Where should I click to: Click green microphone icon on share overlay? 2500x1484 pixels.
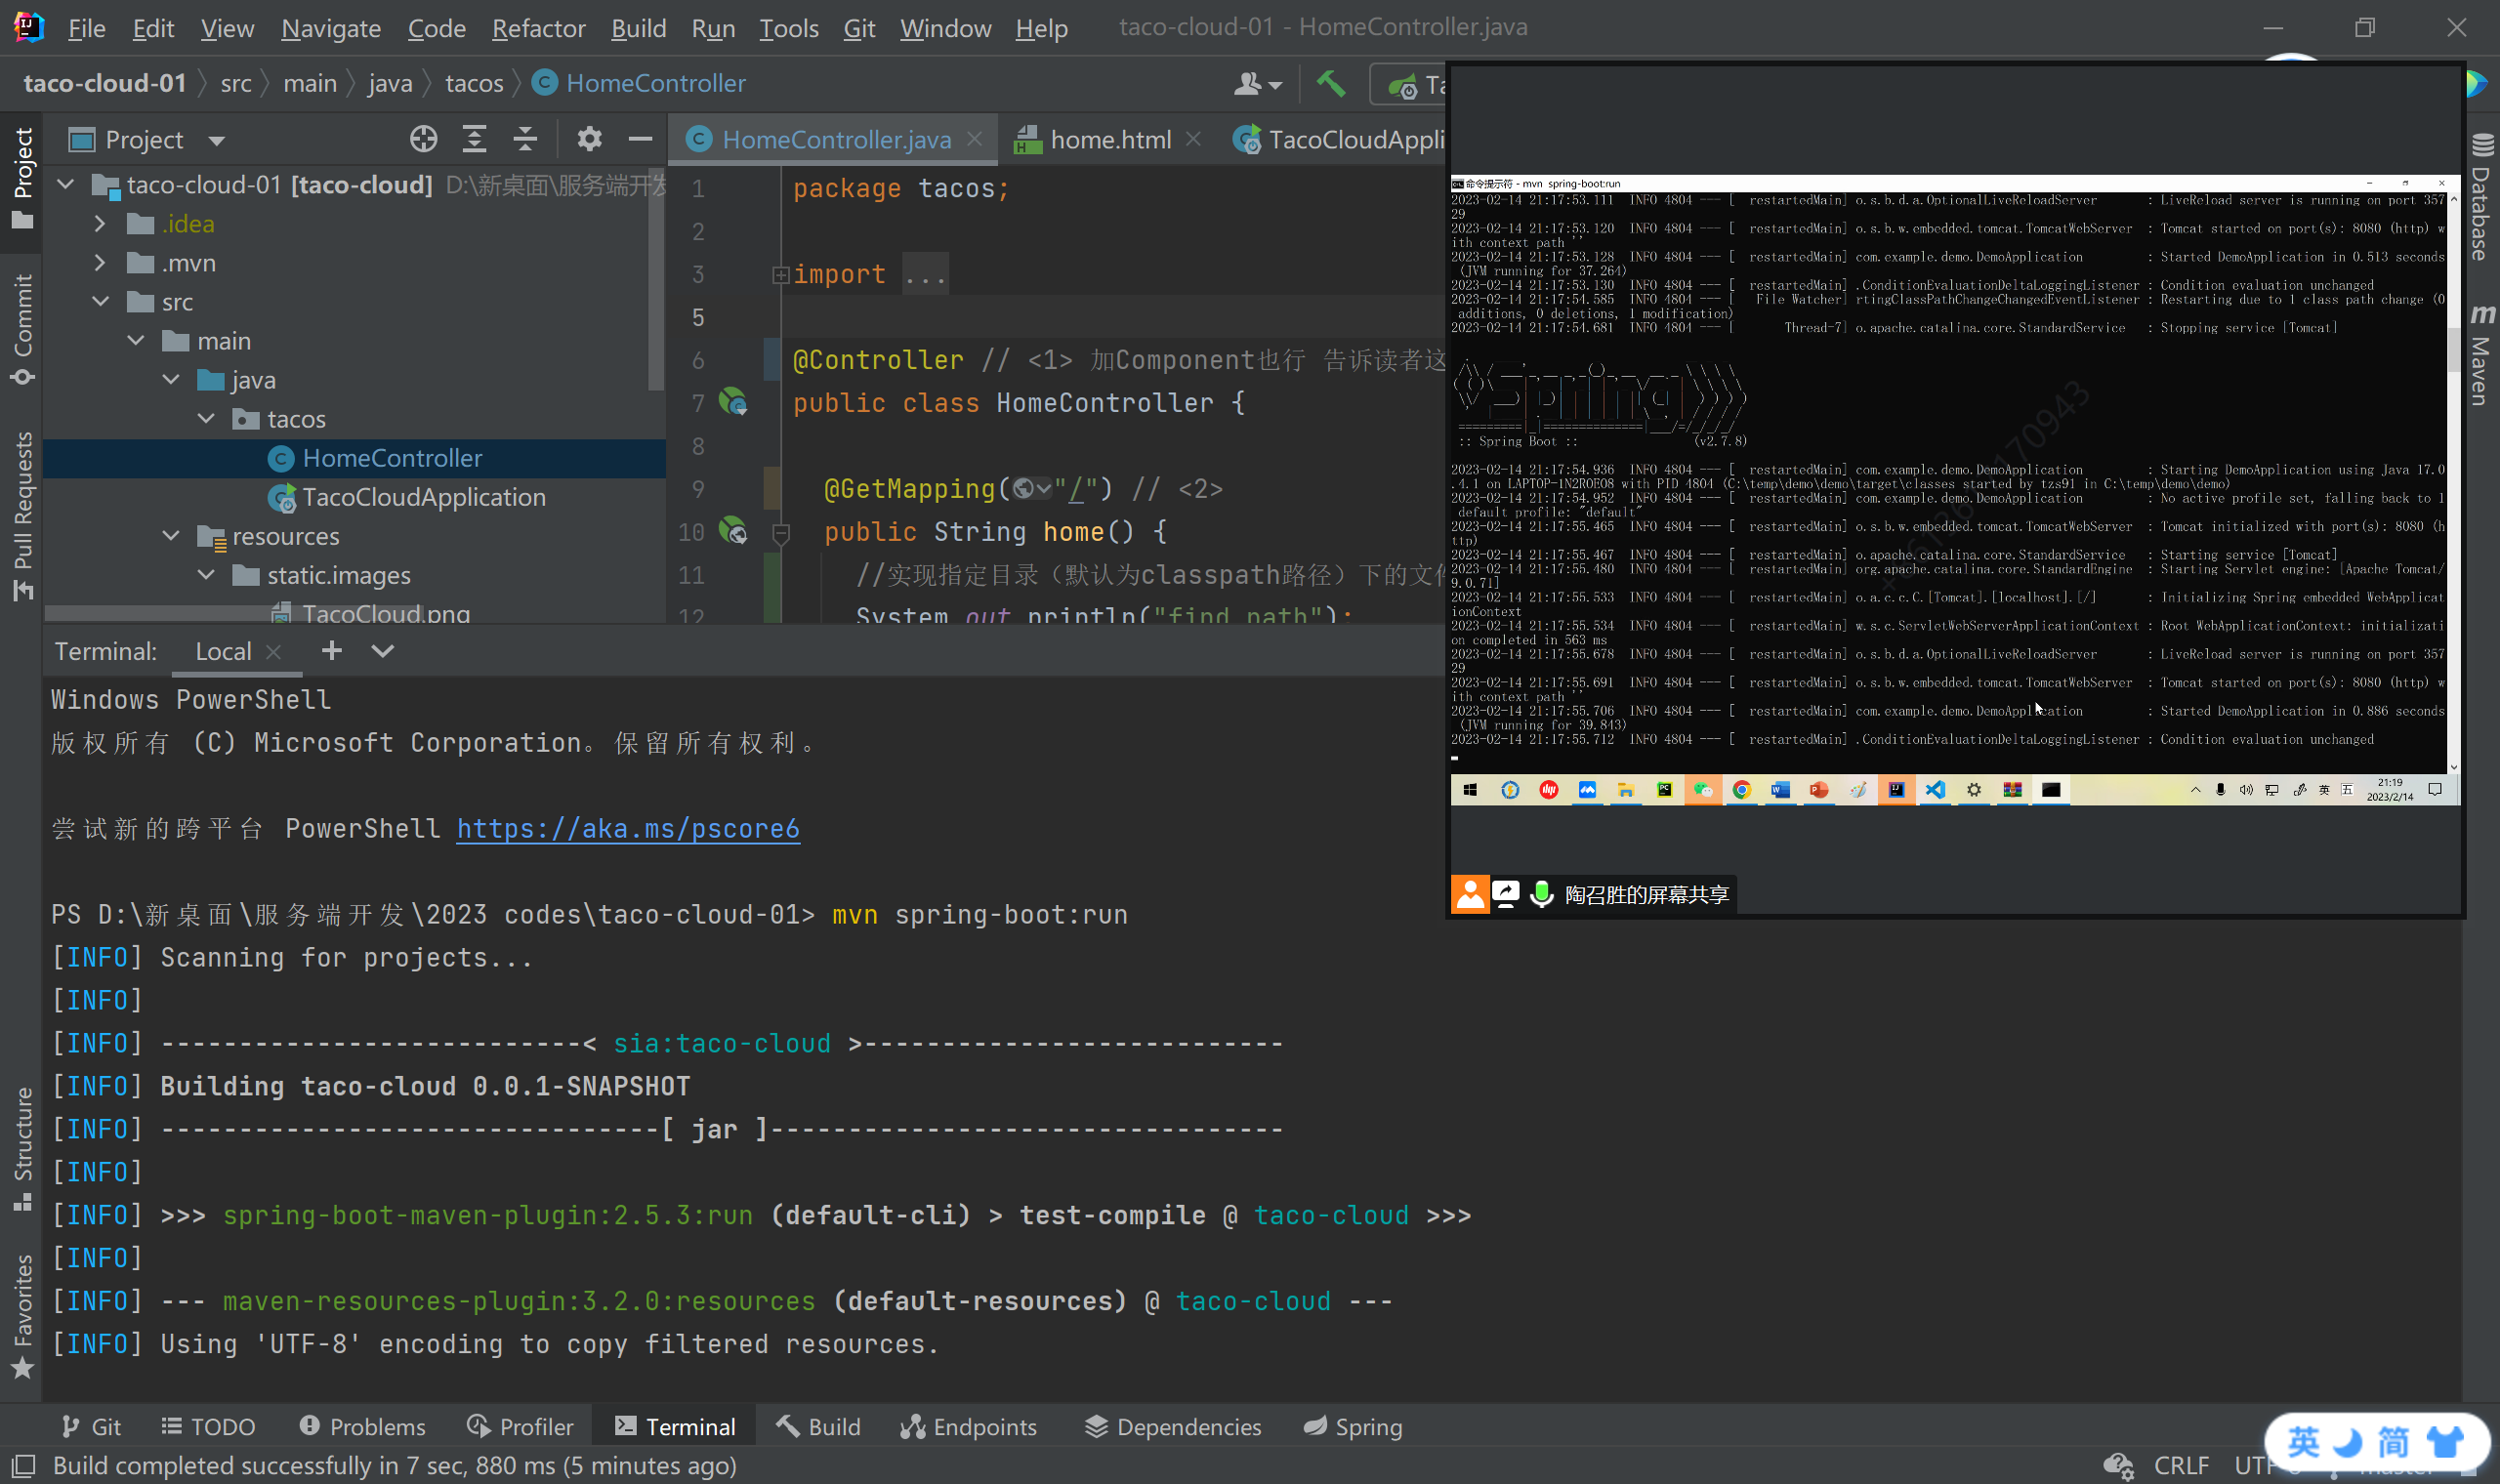click(x=1541, y=893)
